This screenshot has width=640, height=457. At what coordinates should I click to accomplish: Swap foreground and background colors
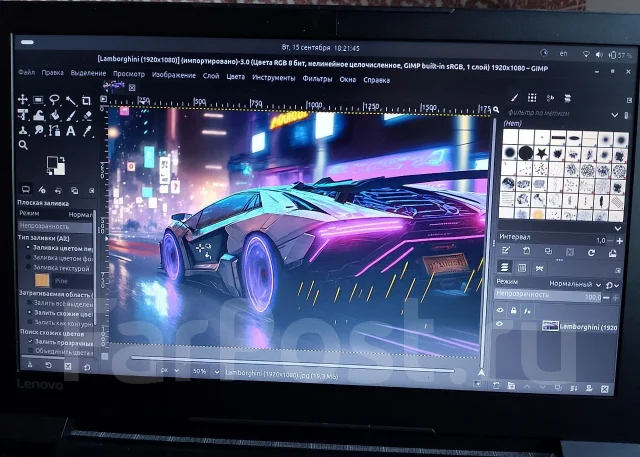(62, 159)
